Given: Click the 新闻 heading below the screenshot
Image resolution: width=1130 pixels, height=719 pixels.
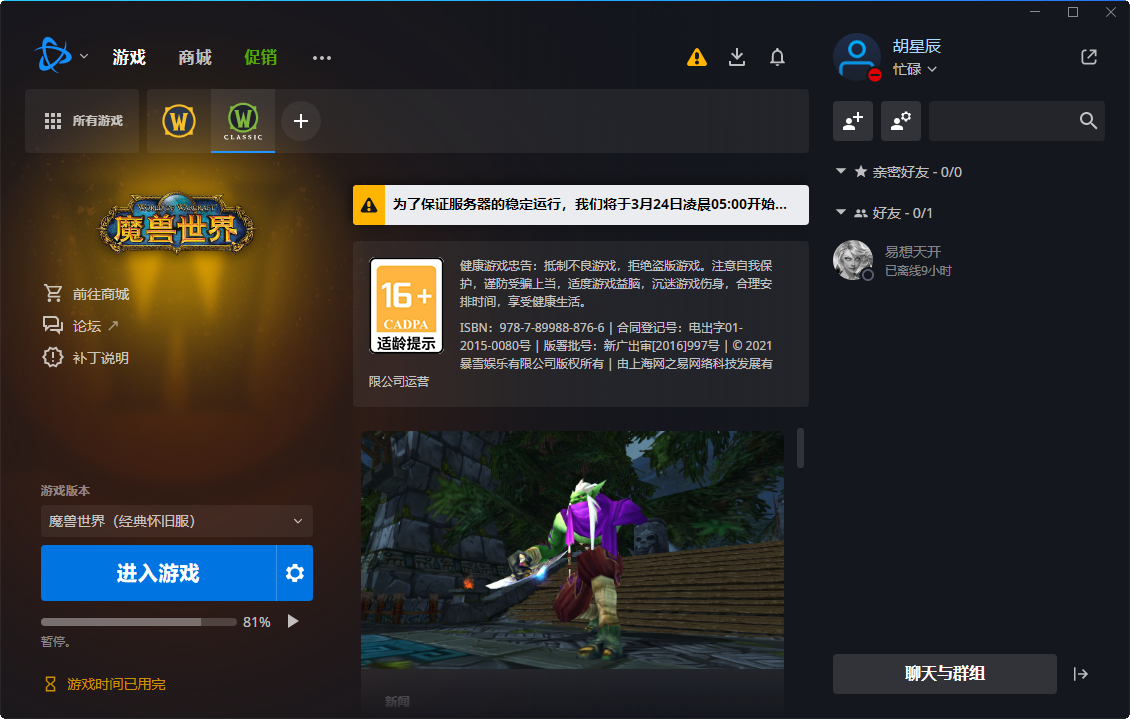Looking at the screenshot, I should coord(397,701).
